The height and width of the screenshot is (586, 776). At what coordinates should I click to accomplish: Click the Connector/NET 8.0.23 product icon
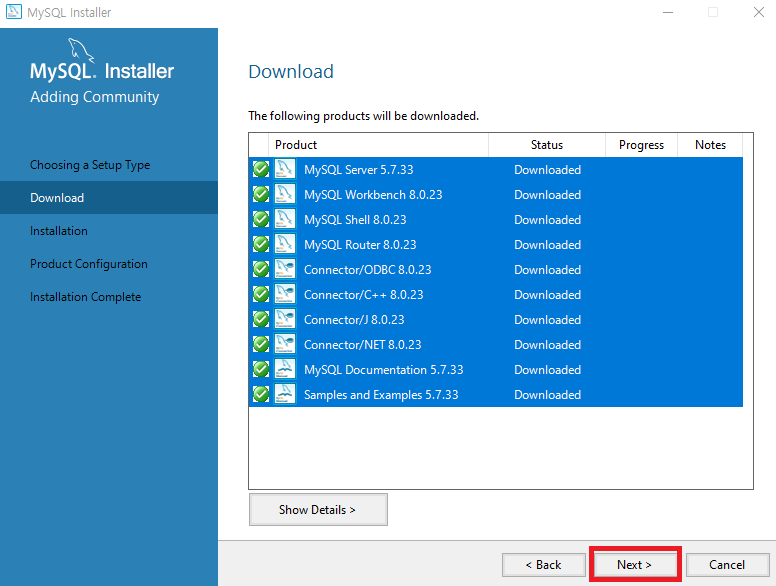(x=285, y=344)
